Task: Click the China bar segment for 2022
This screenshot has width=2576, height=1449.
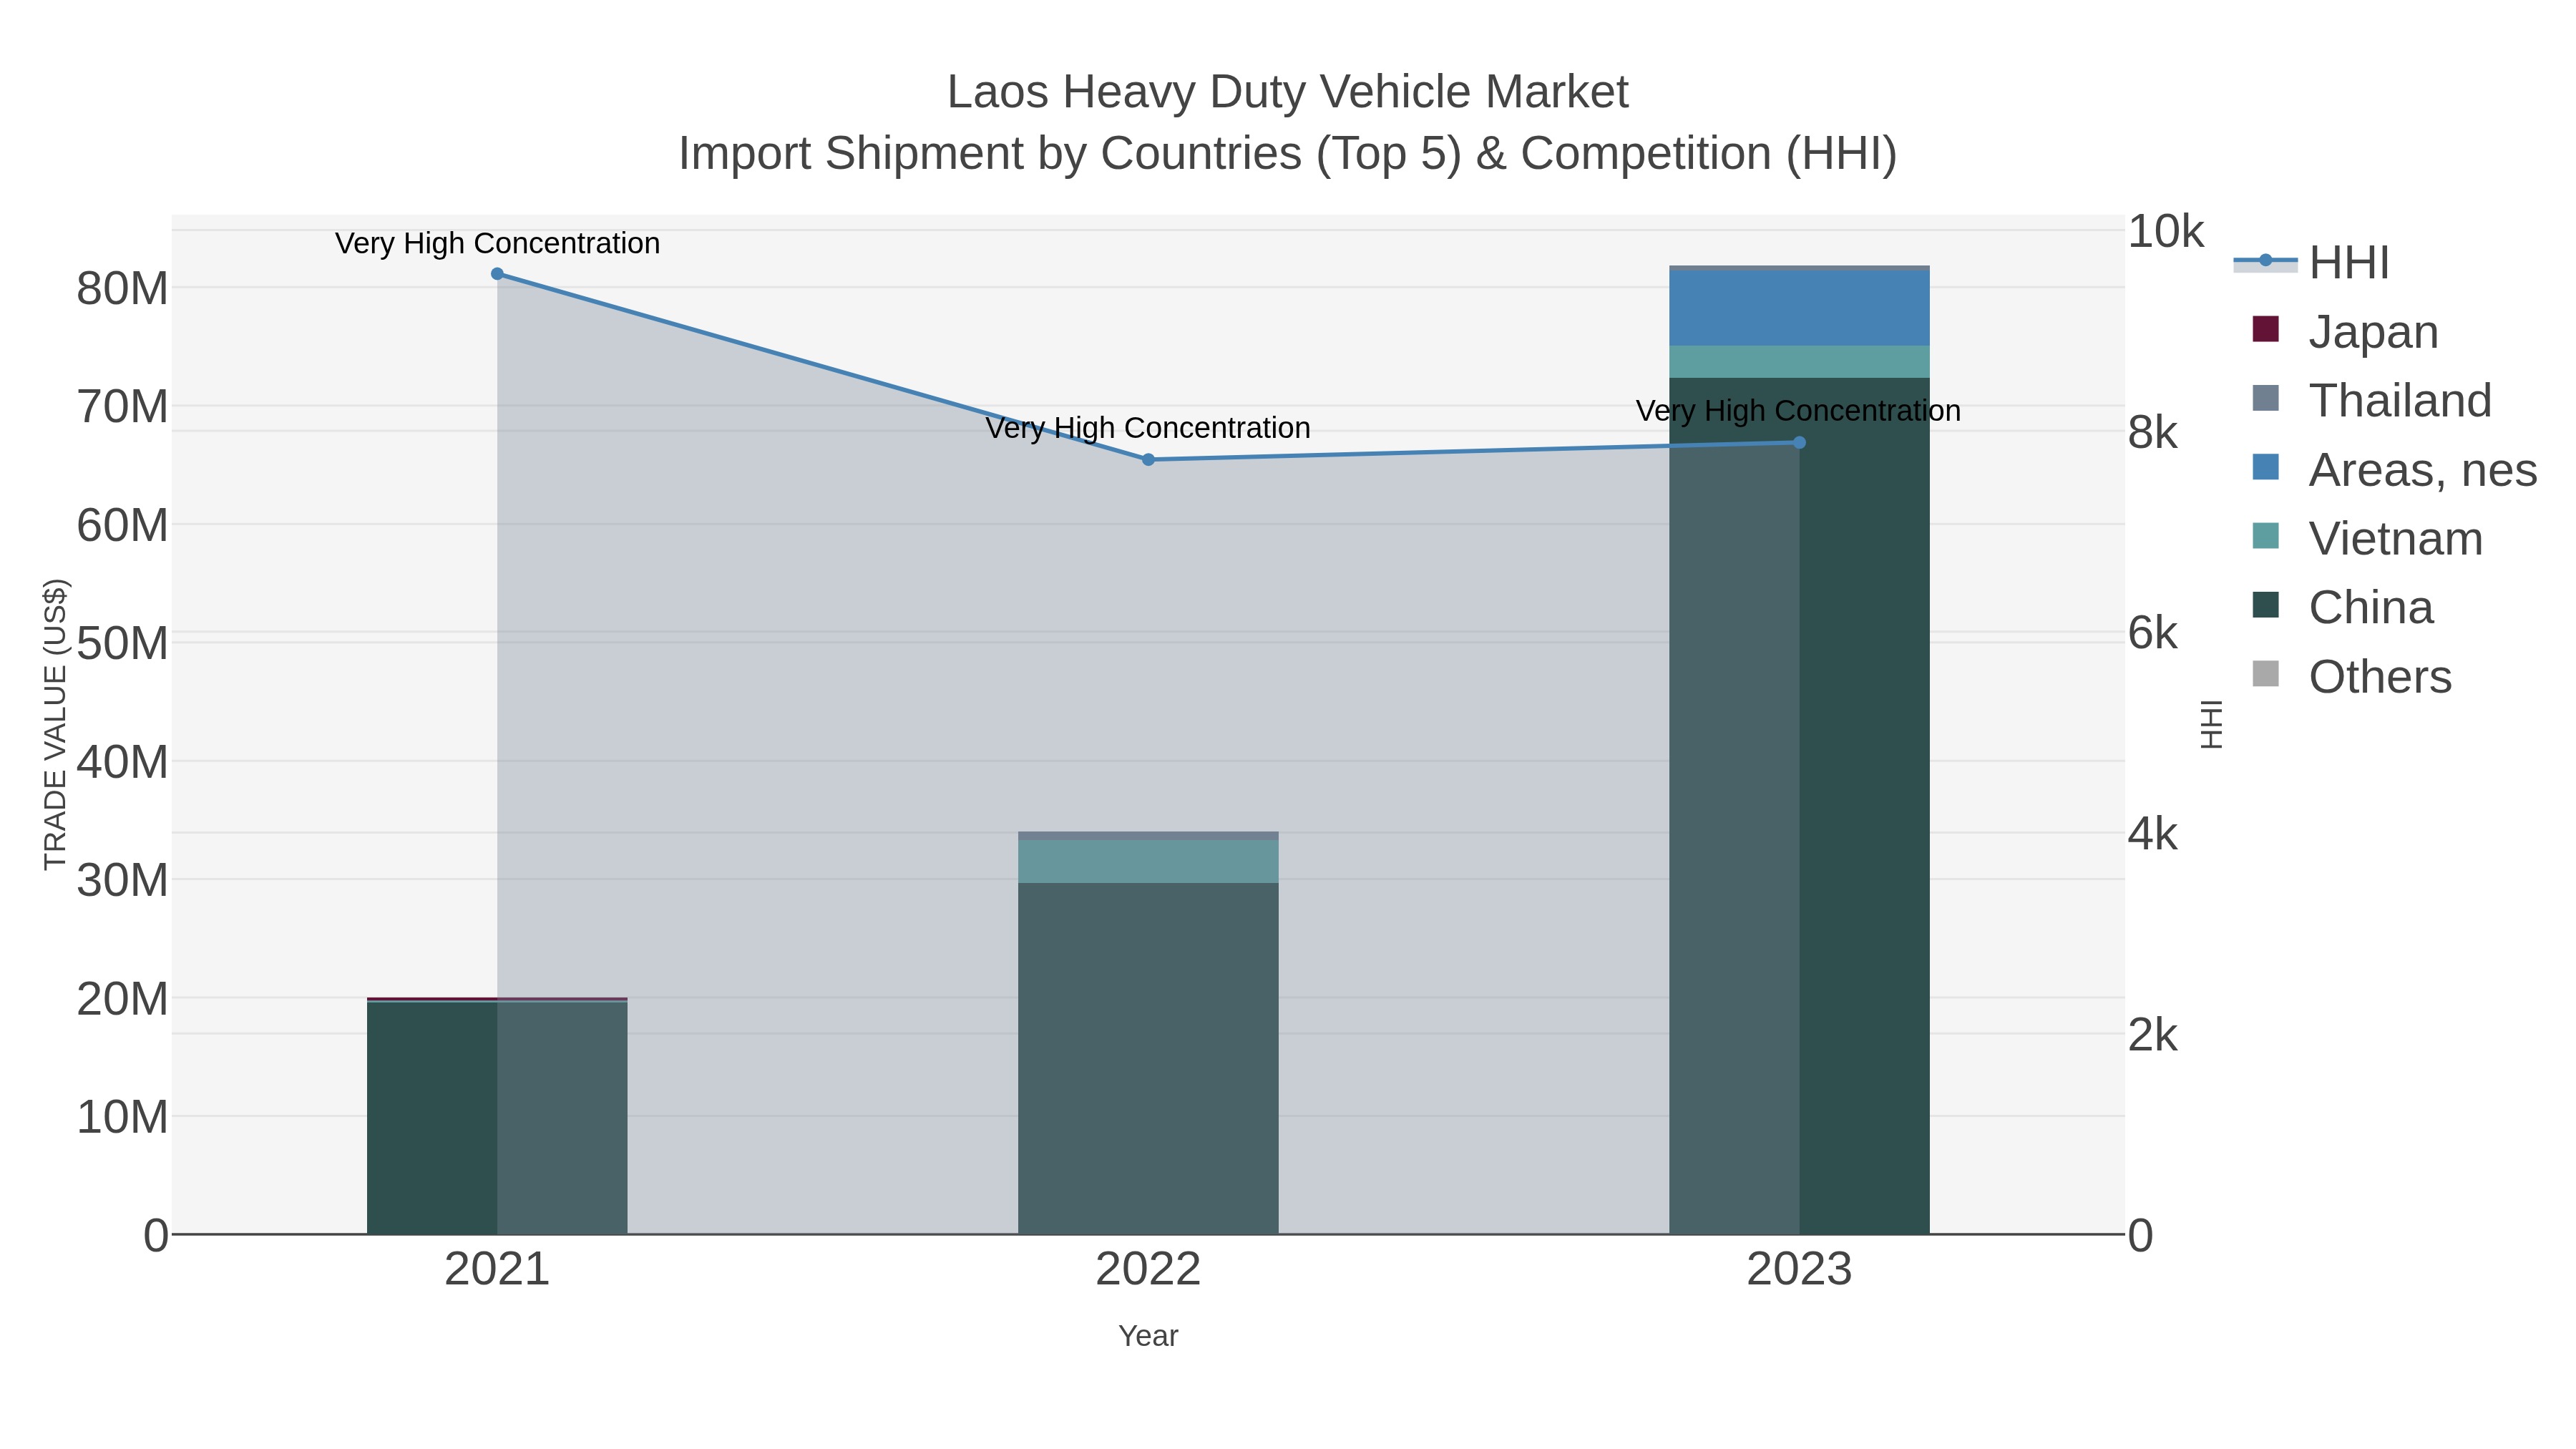Action: (1148, 1058)
